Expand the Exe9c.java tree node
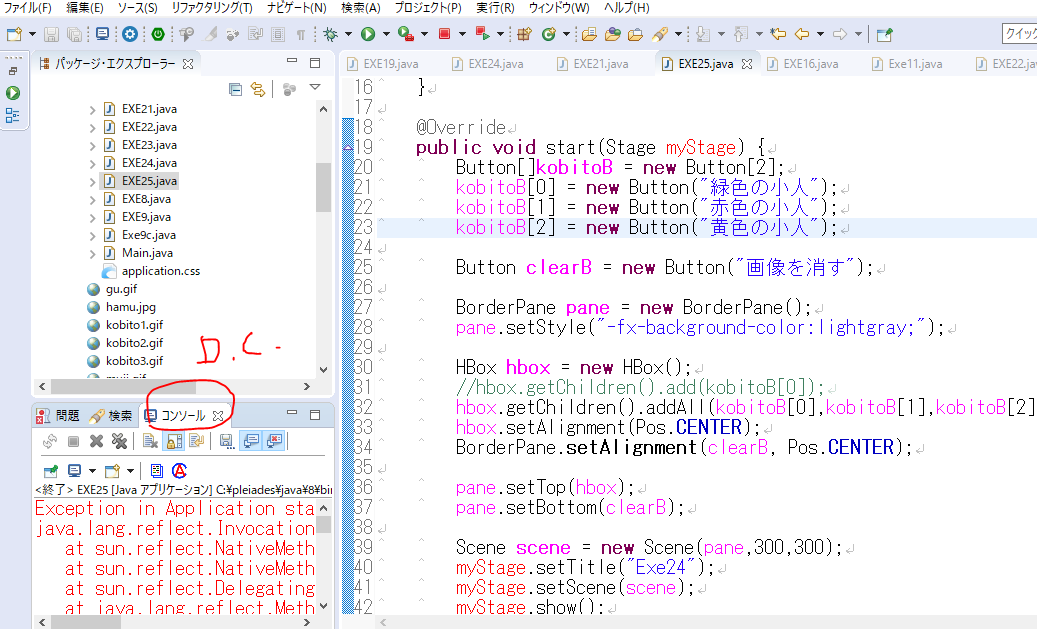1037x629 pixels. click(93, 235)
